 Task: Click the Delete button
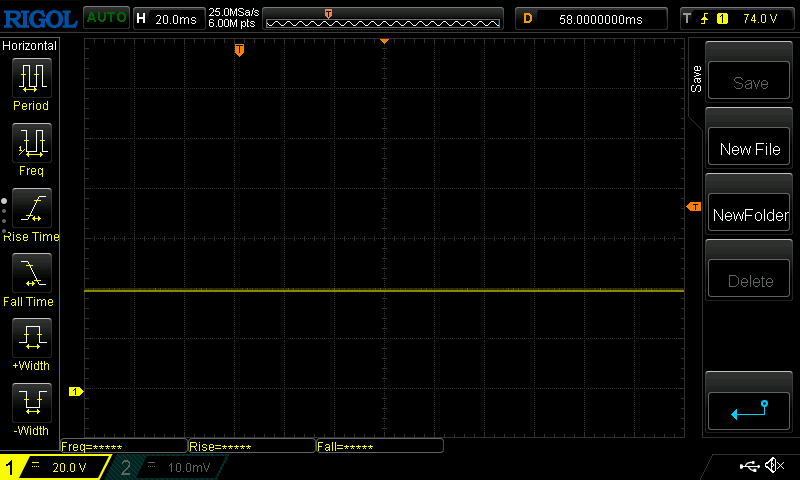pos(749,279)
